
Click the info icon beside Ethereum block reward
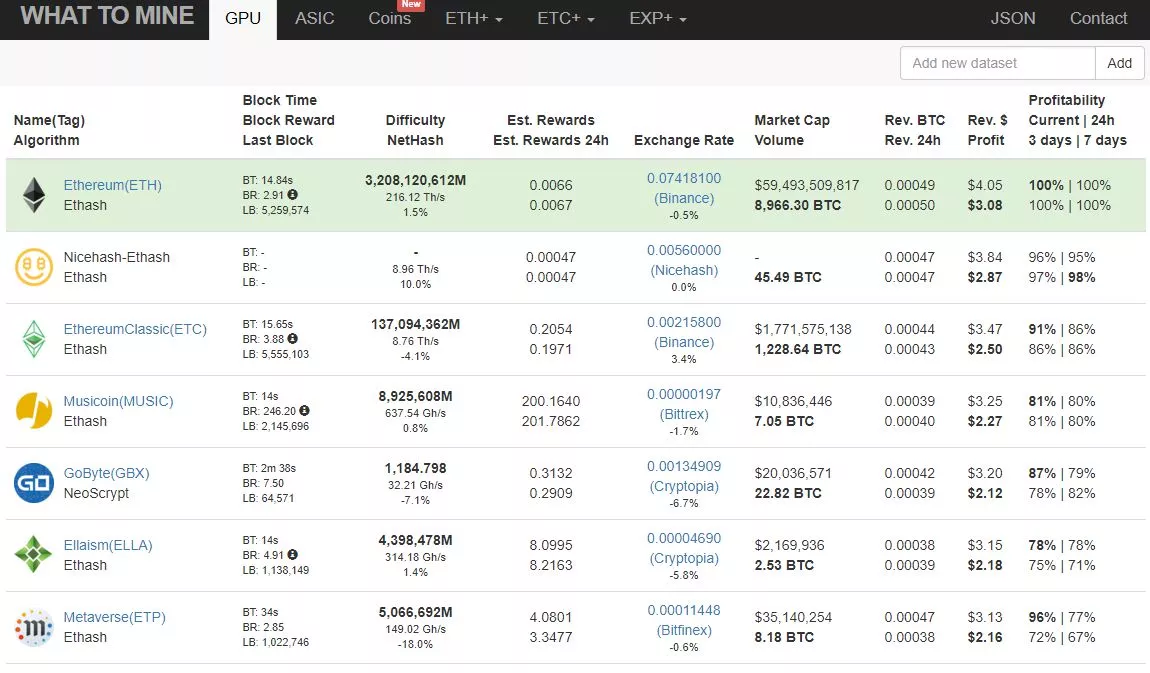[x=293, y=194]
